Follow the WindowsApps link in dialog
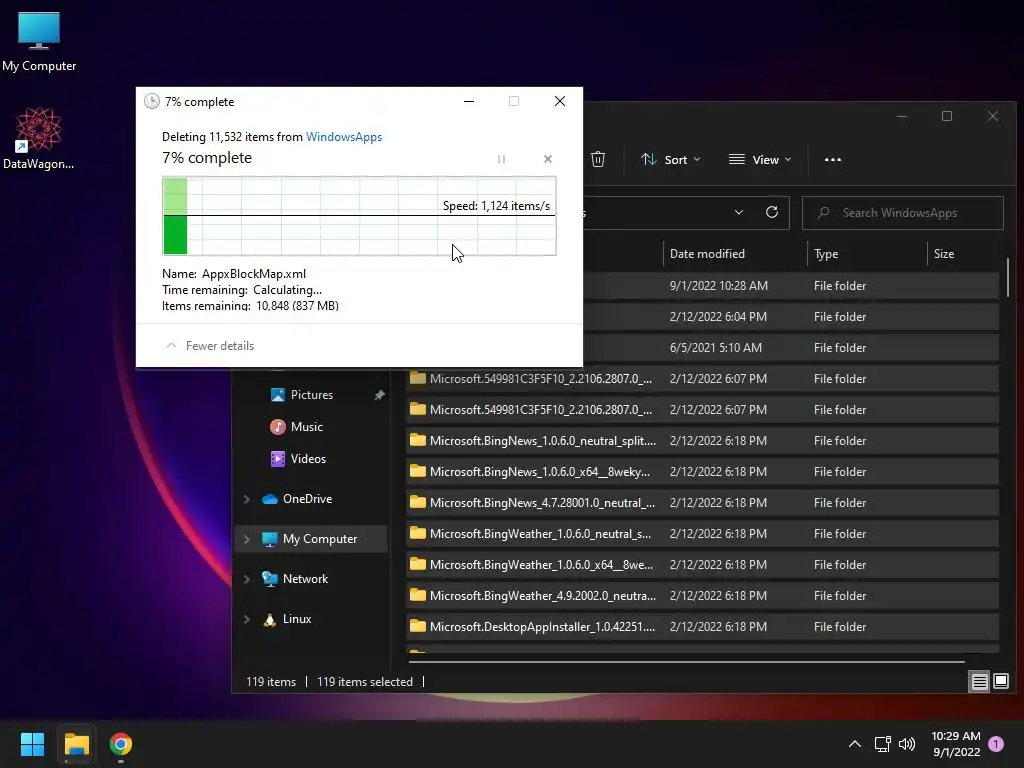Image resolution: width=1024 pixels, height=768 pixels. pos(344,137)
